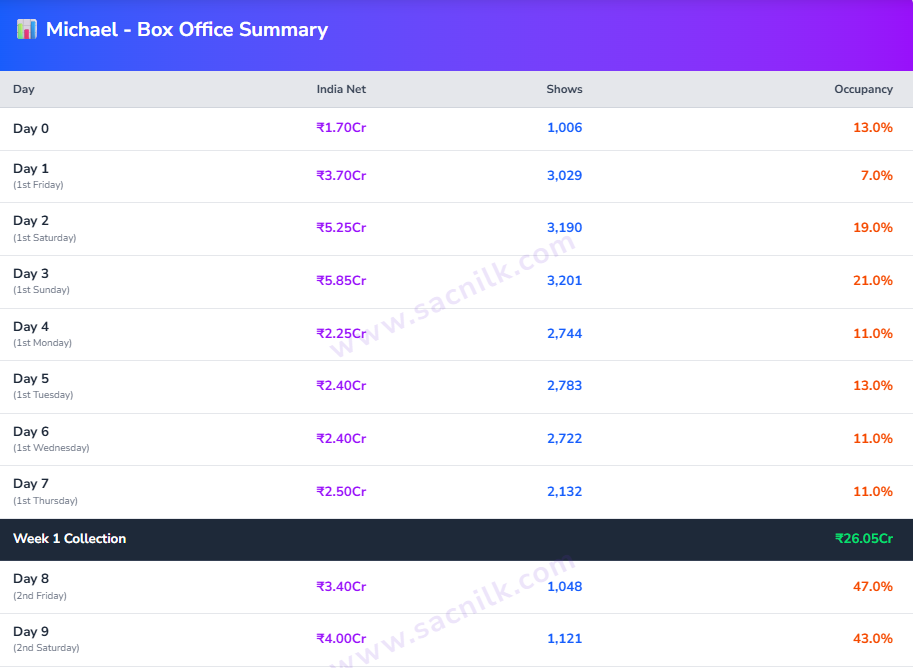Click the (1st Thursday) sublabel
This screenshot has width=913, height=668.
[x=45, y=500]
